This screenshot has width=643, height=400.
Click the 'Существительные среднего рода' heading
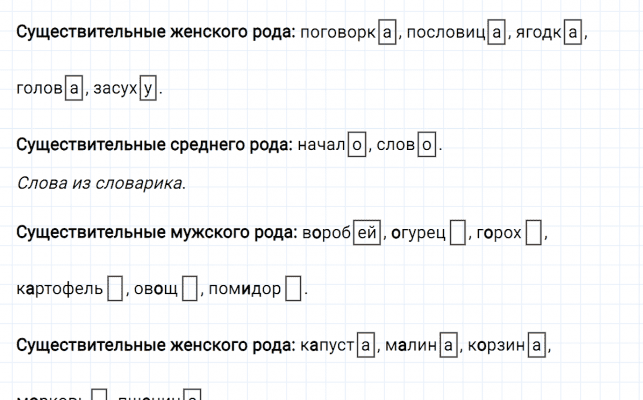tap(155, 145)
